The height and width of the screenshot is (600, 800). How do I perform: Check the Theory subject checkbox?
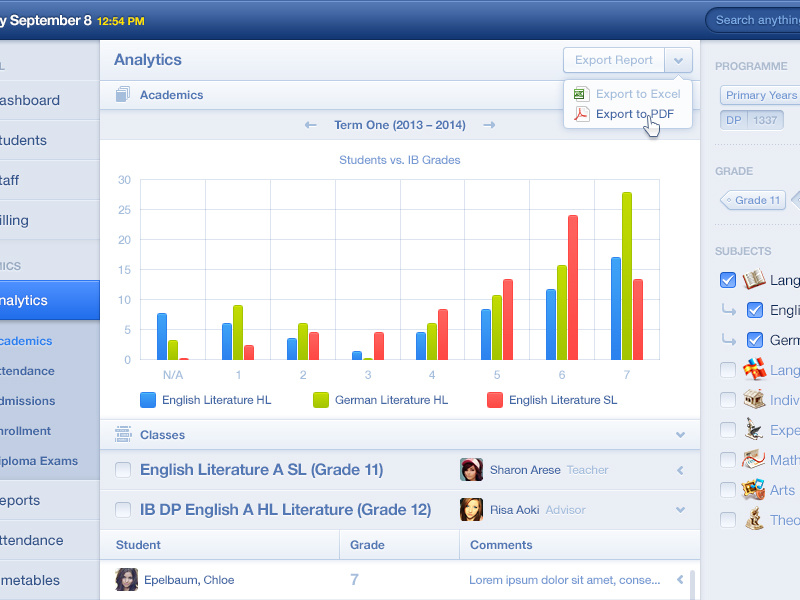click(728, 520)
